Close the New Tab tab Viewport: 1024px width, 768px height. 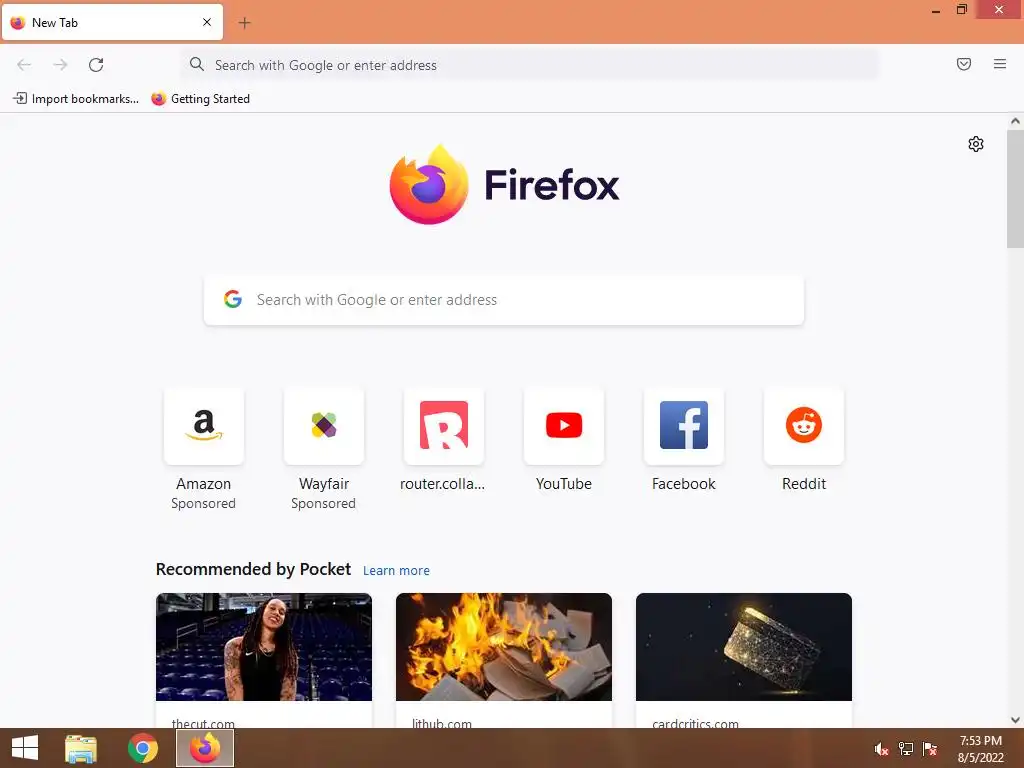point(207,22)
